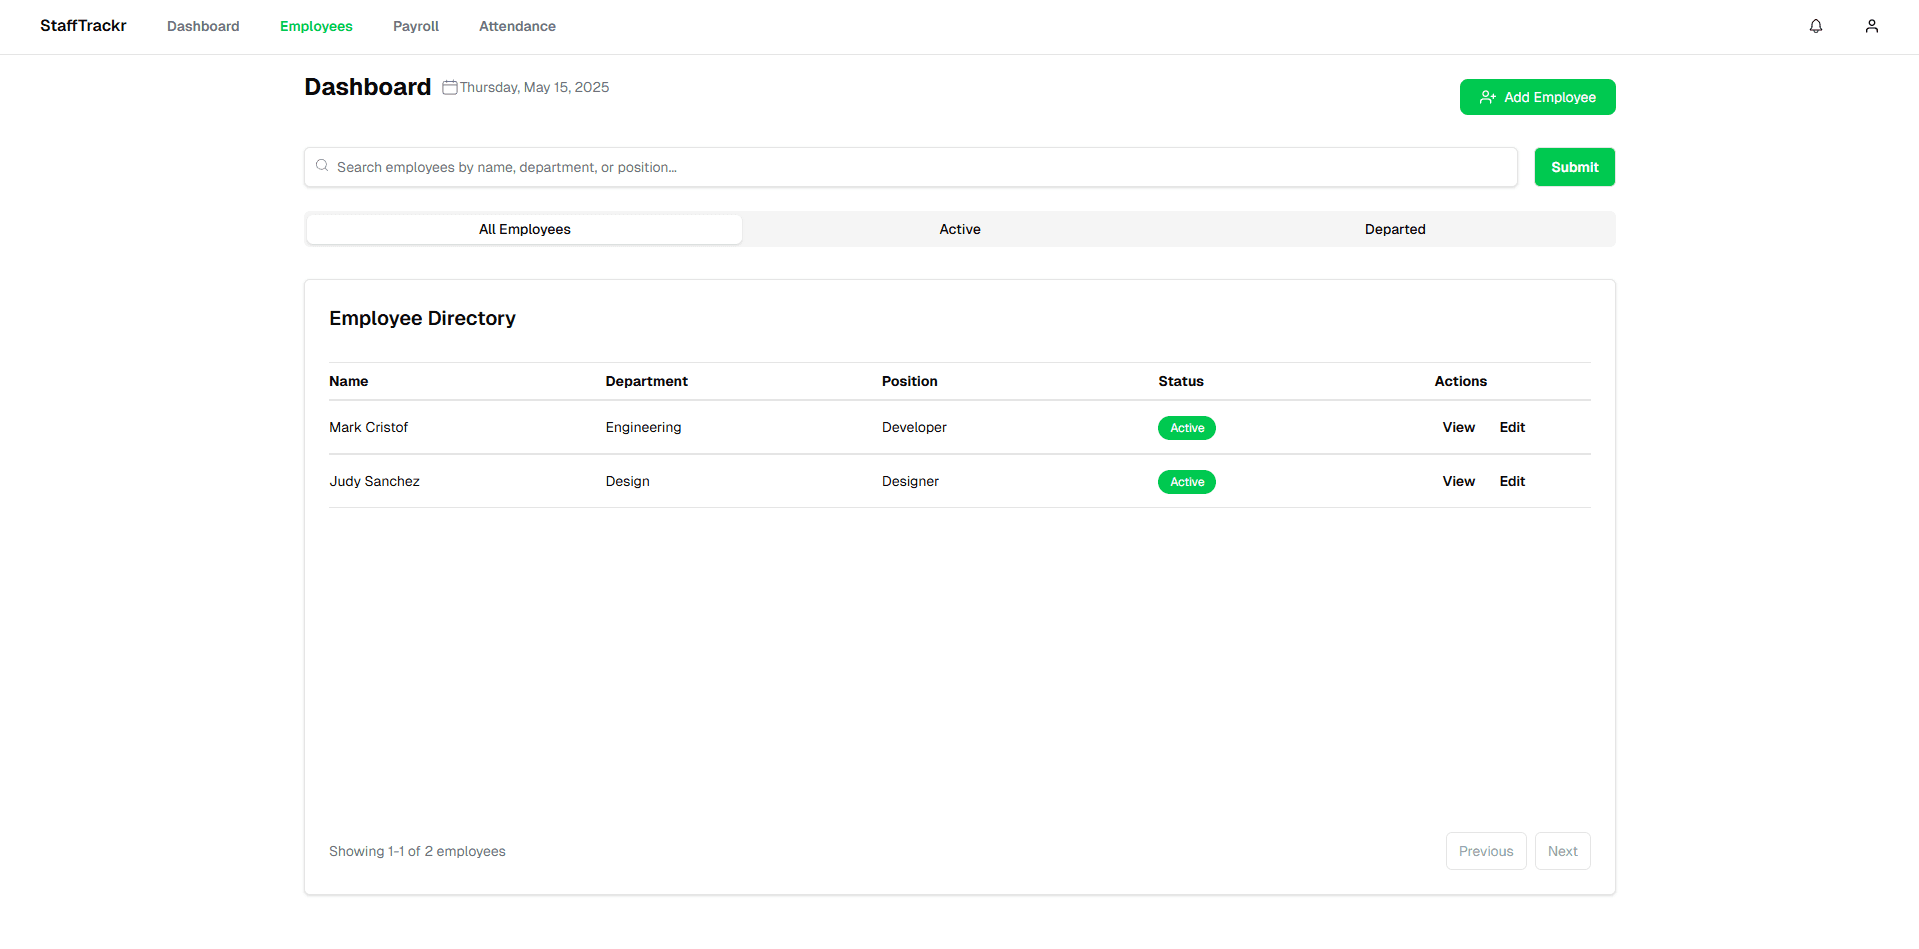Switch to the Active tab
1919x949 pixels.
[959, 229]
